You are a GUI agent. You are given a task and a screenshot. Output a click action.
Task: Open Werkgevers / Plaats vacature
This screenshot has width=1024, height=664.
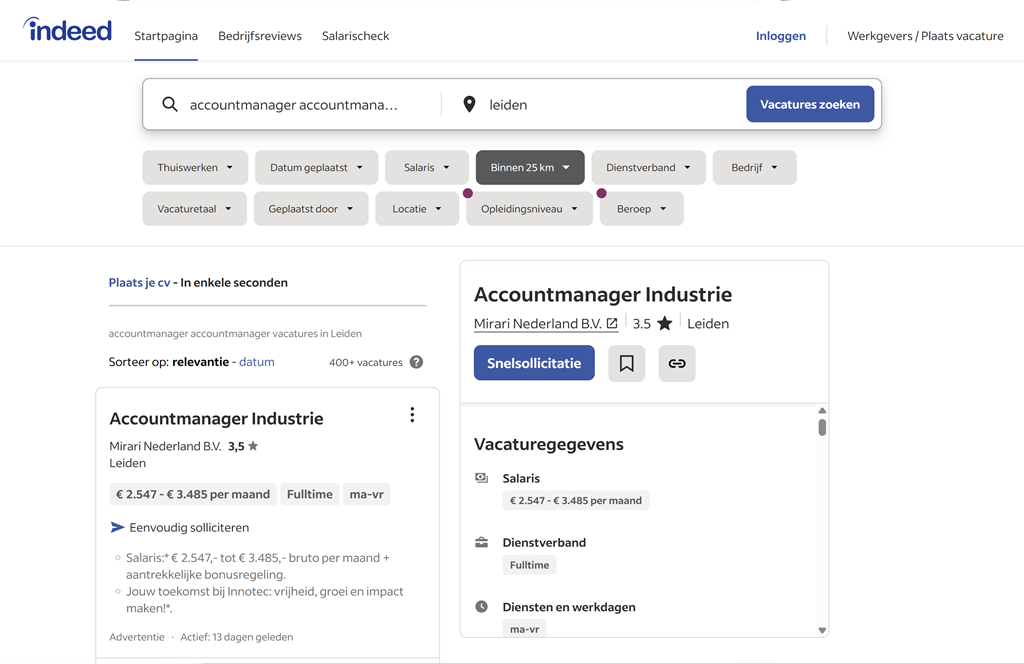[925, 36]
